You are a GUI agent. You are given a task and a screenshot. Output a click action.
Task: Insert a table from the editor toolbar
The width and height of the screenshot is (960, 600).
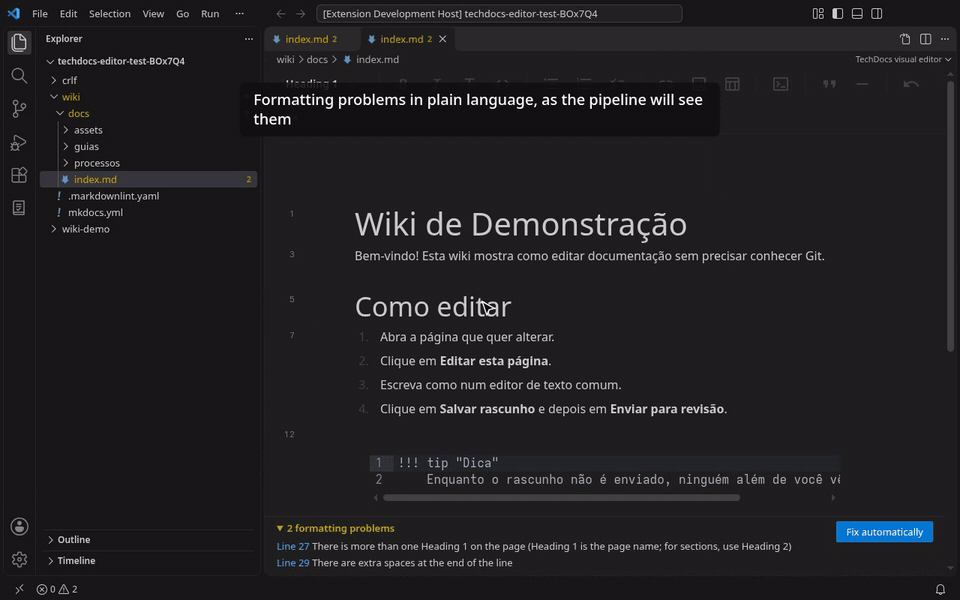[x=732, y=84]
